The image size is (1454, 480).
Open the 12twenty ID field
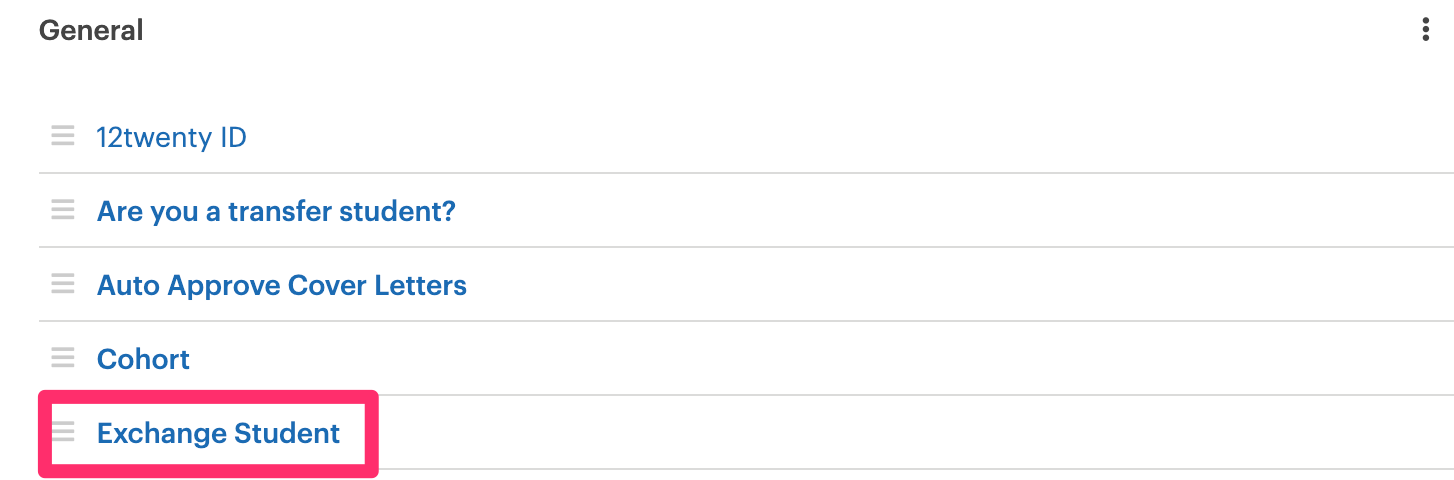pos(171,137)
